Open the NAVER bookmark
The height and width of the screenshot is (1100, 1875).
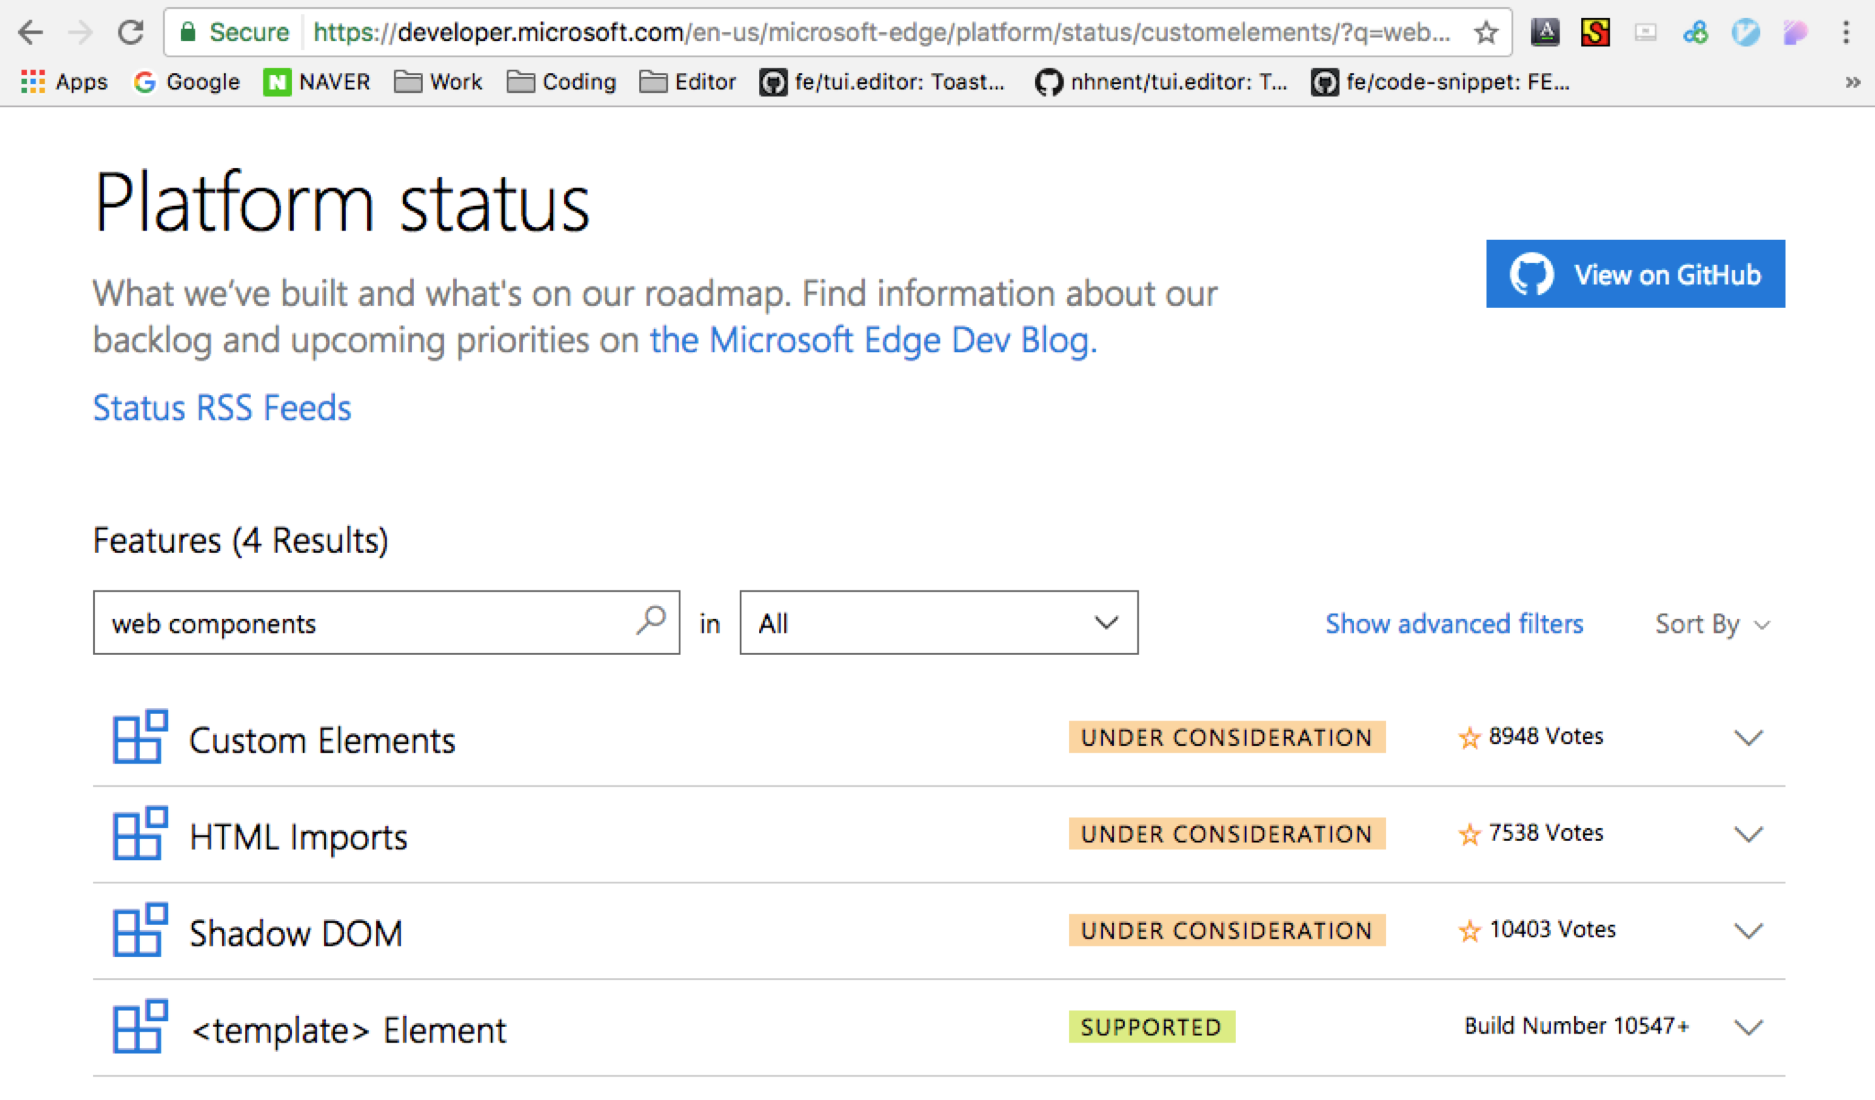[317, 82]
